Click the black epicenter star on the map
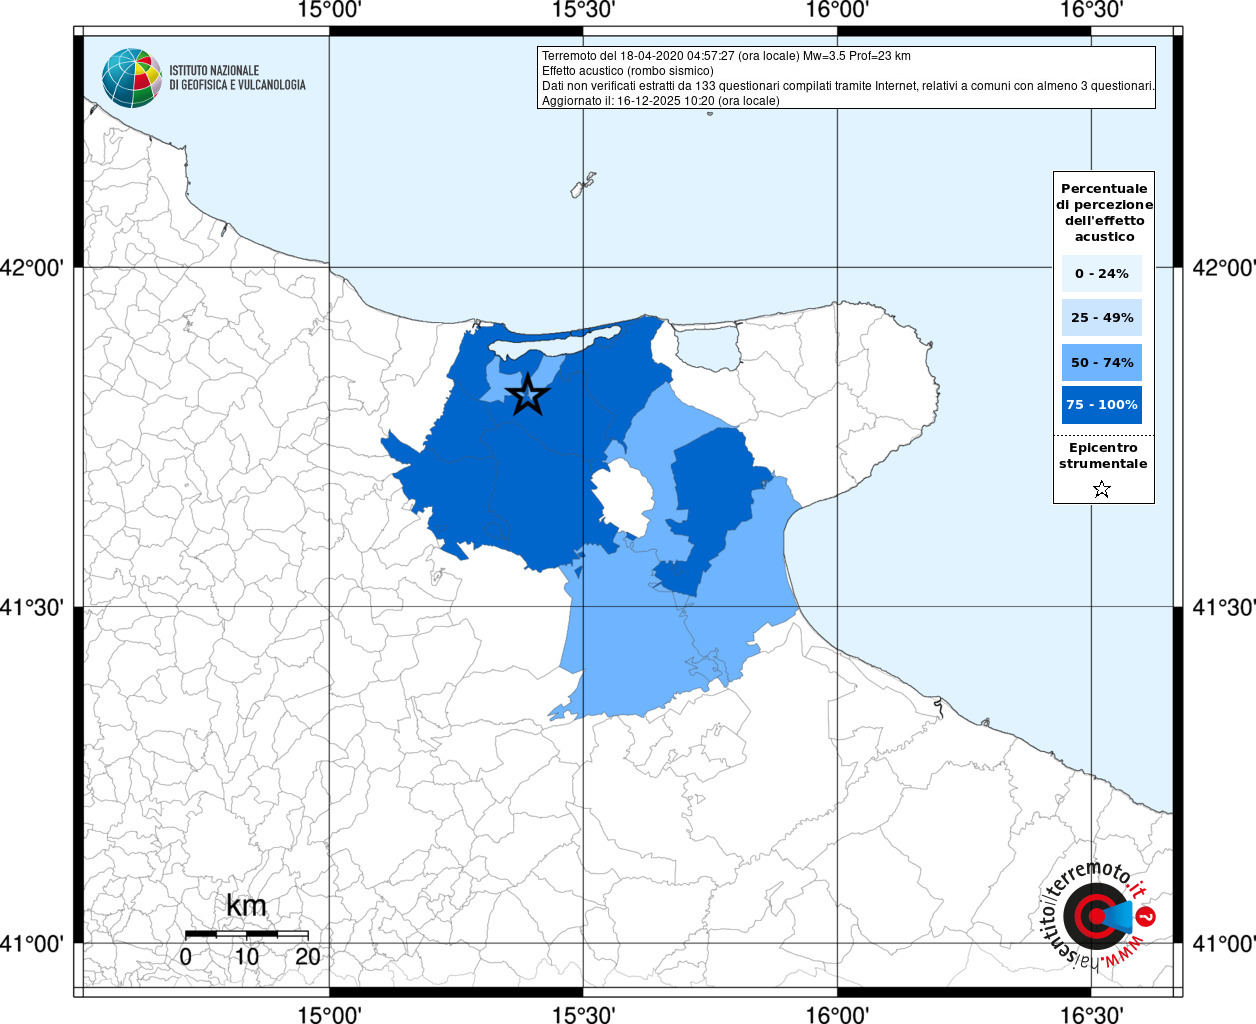The height and width of the screenshot is (1024, 1256). [x=528, y=395]
